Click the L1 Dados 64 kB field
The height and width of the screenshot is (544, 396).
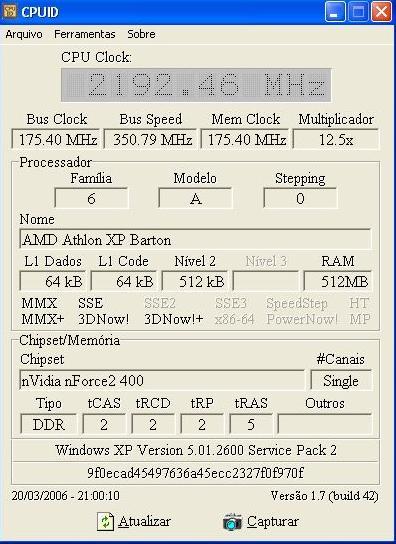tap(53, 281)
